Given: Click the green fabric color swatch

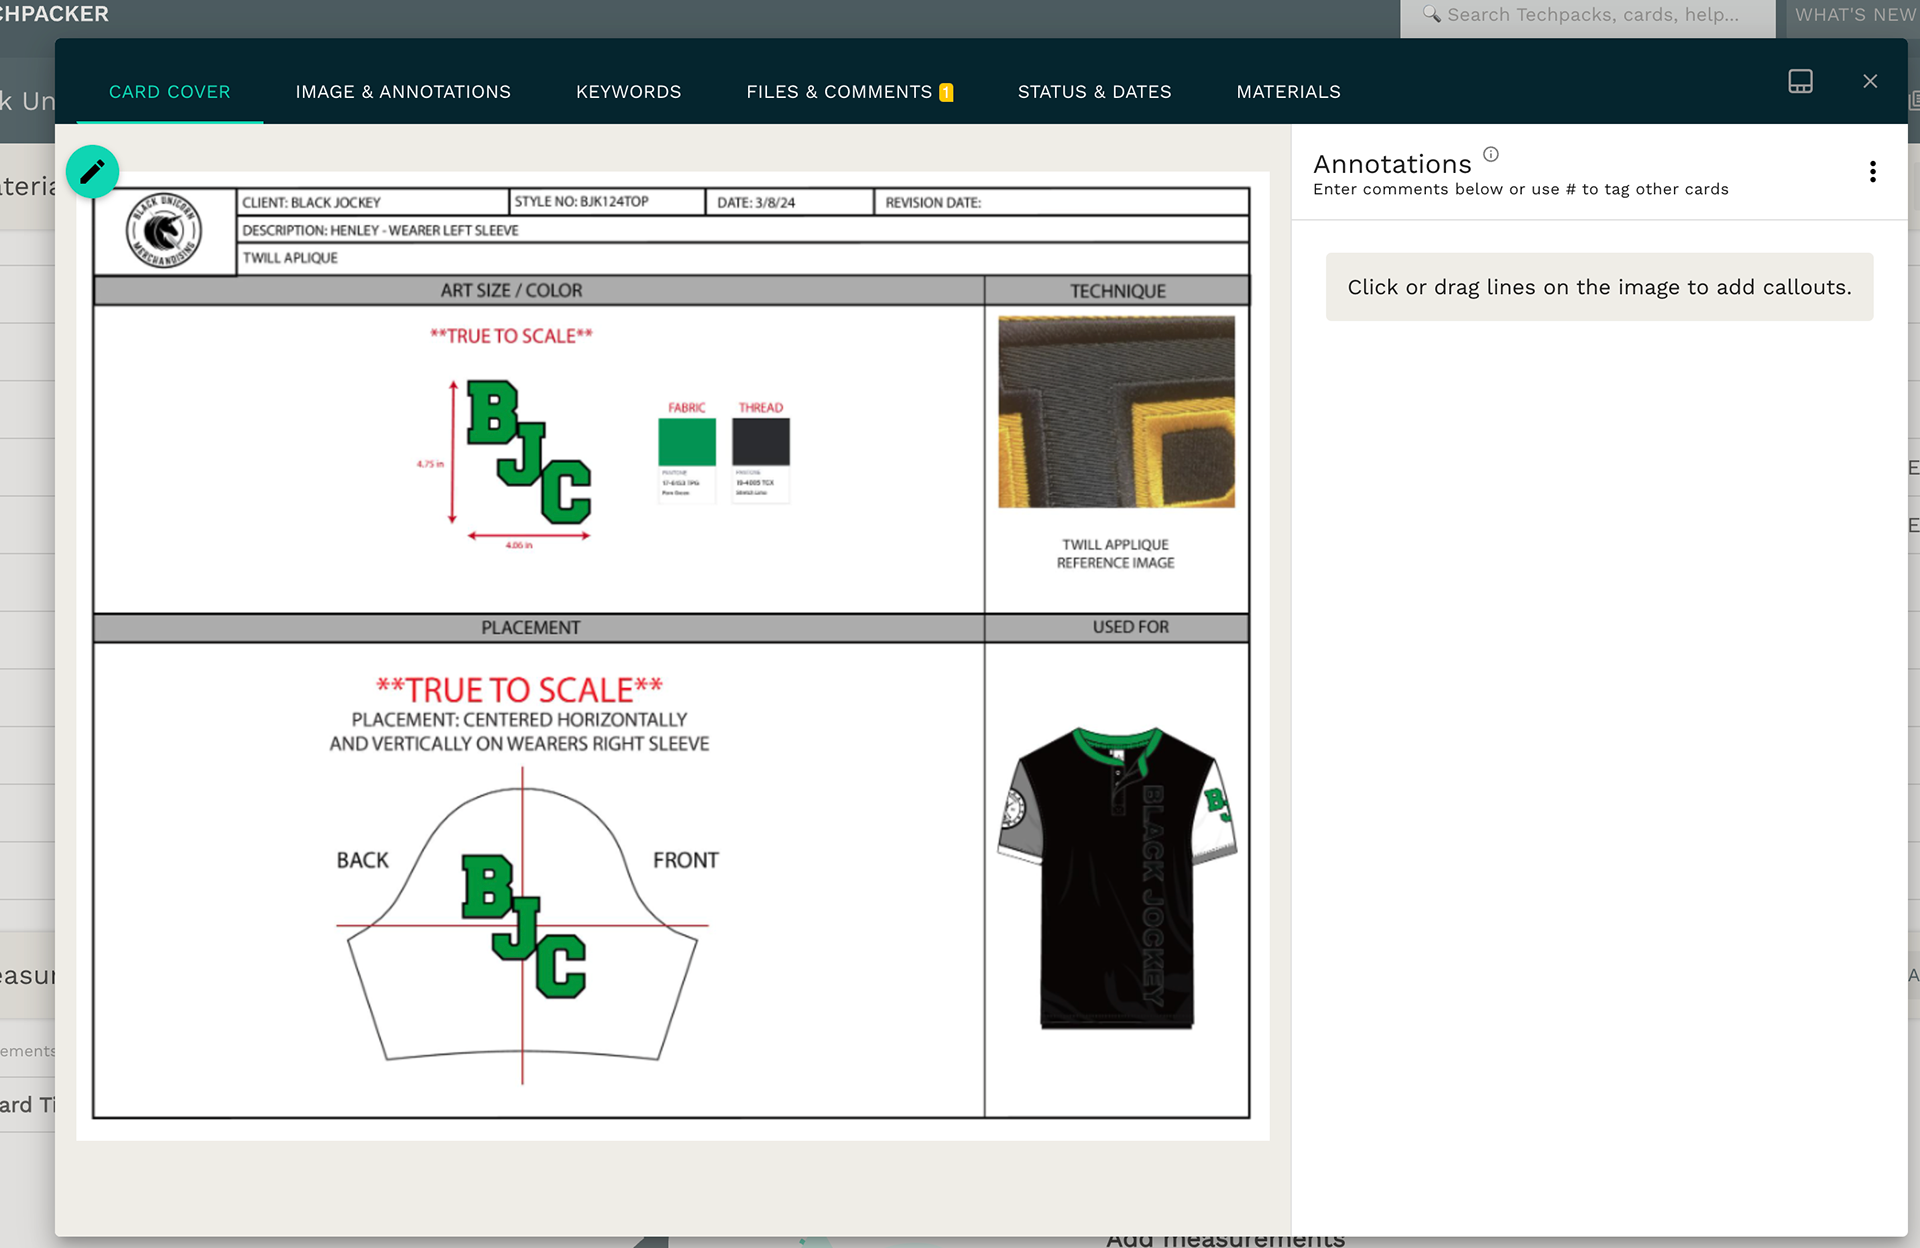Looking at the screenshot, I should pos(687,442).
